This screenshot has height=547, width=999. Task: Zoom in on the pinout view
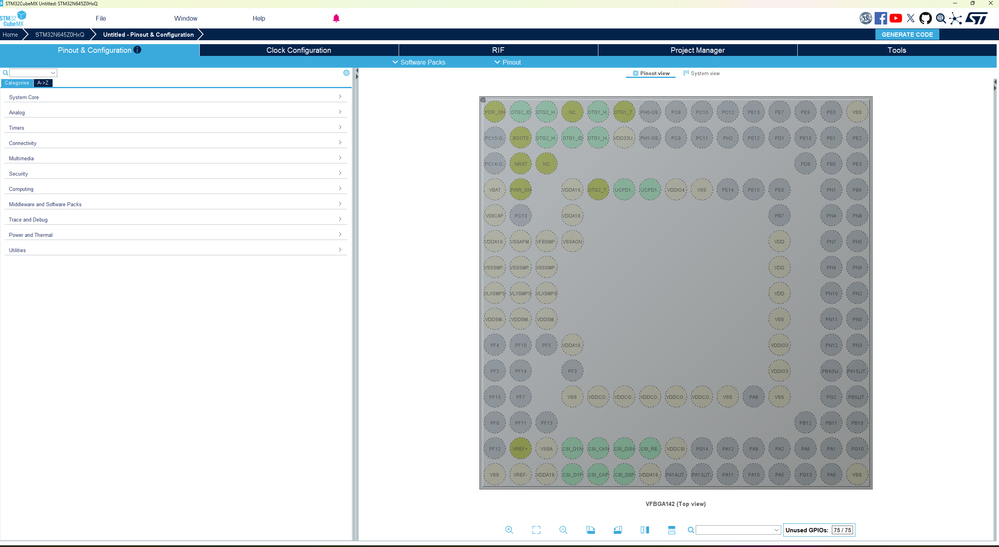tap(509, 530)
